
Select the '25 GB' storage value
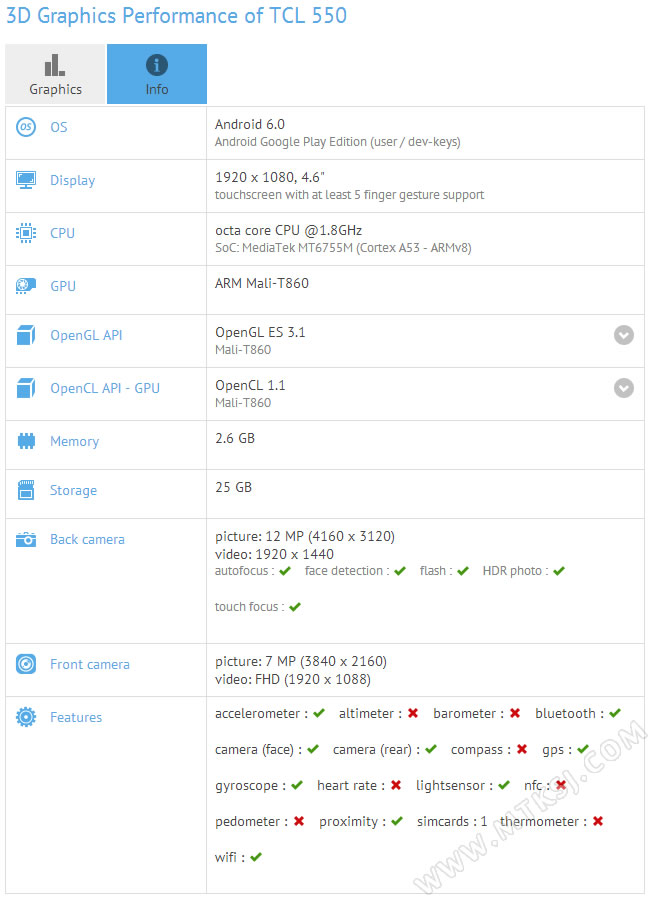click(233, 487)
